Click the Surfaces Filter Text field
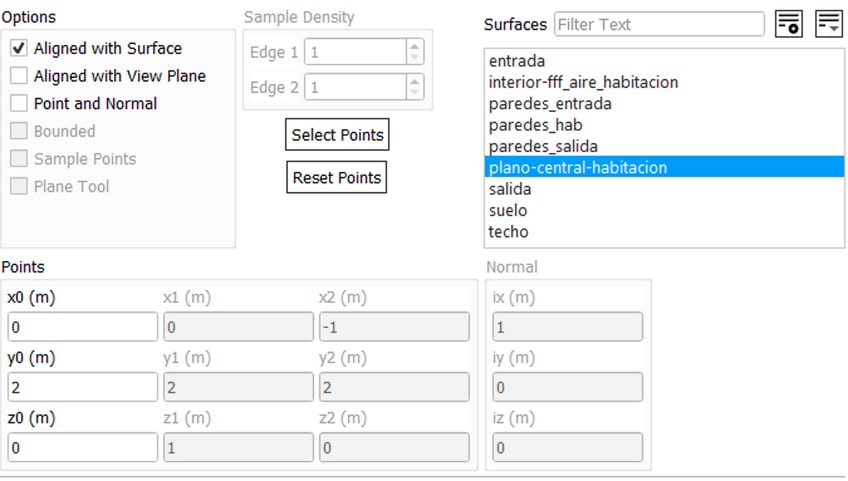 (659, 24)
